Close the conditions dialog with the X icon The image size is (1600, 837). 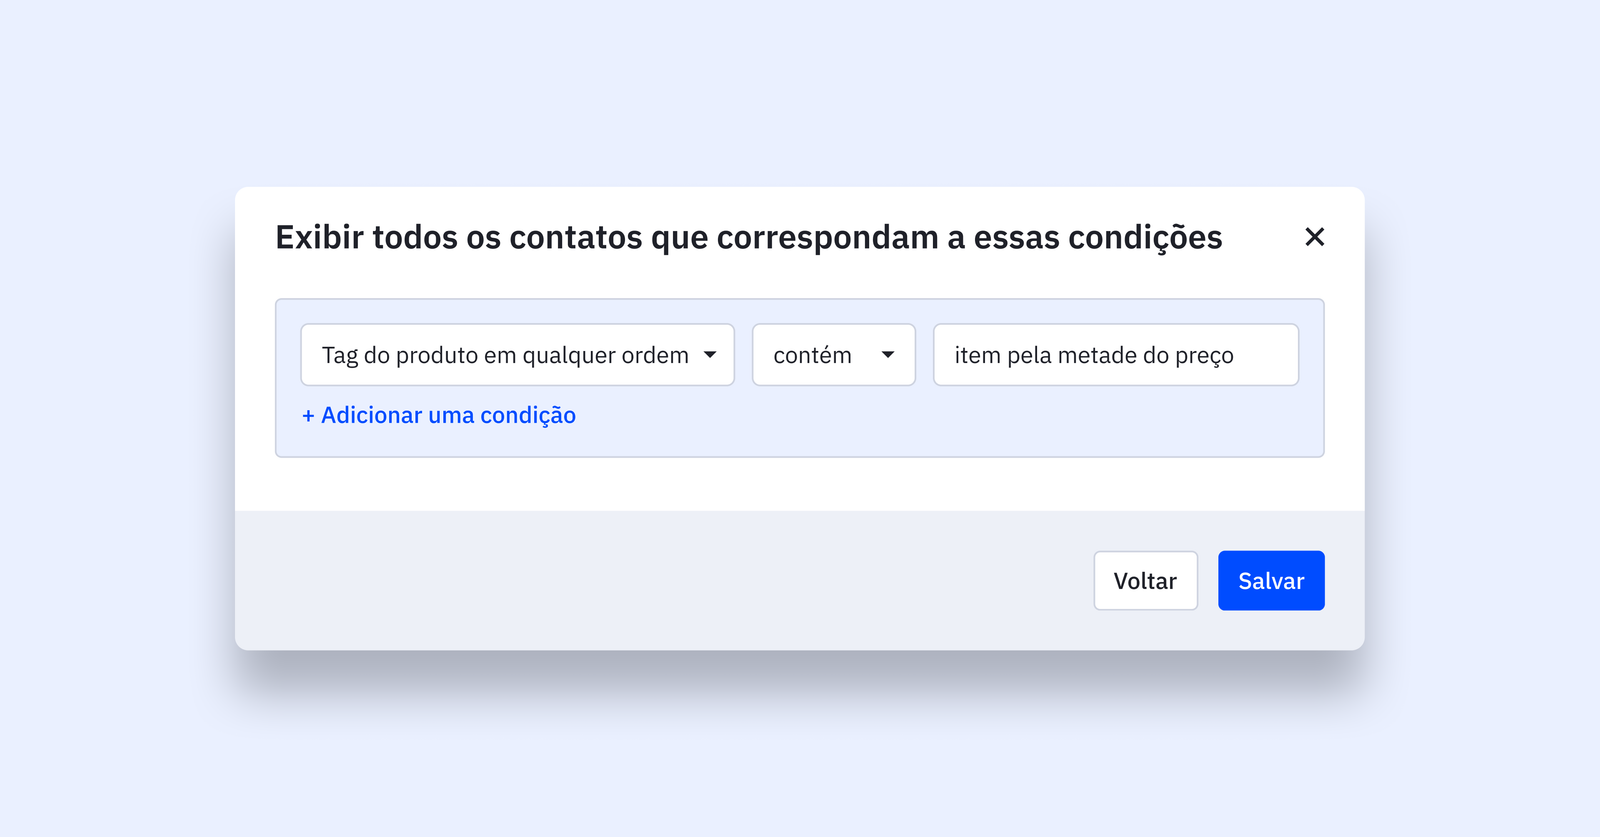point(1314,237)
